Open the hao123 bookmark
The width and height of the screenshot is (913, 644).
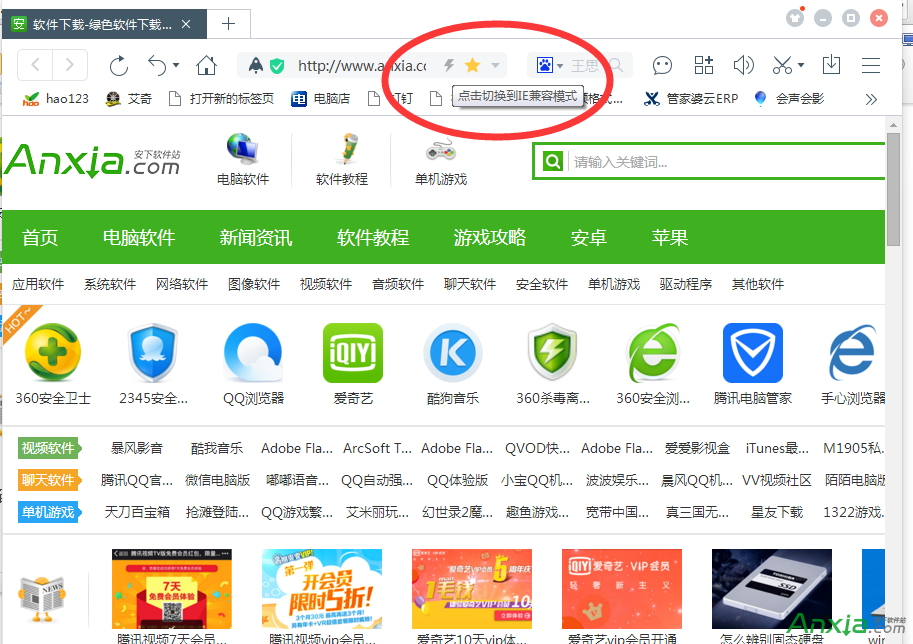coord(55,99)
